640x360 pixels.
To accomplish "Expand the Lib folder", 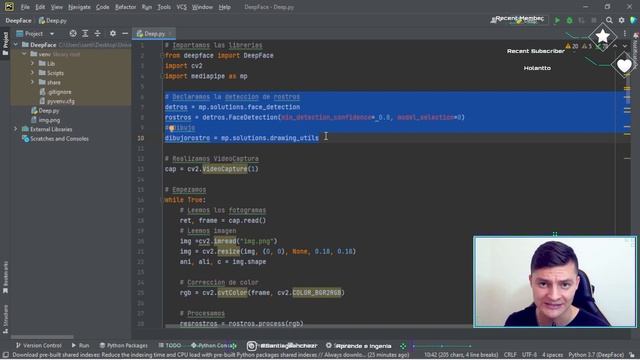I will point(33,63).
